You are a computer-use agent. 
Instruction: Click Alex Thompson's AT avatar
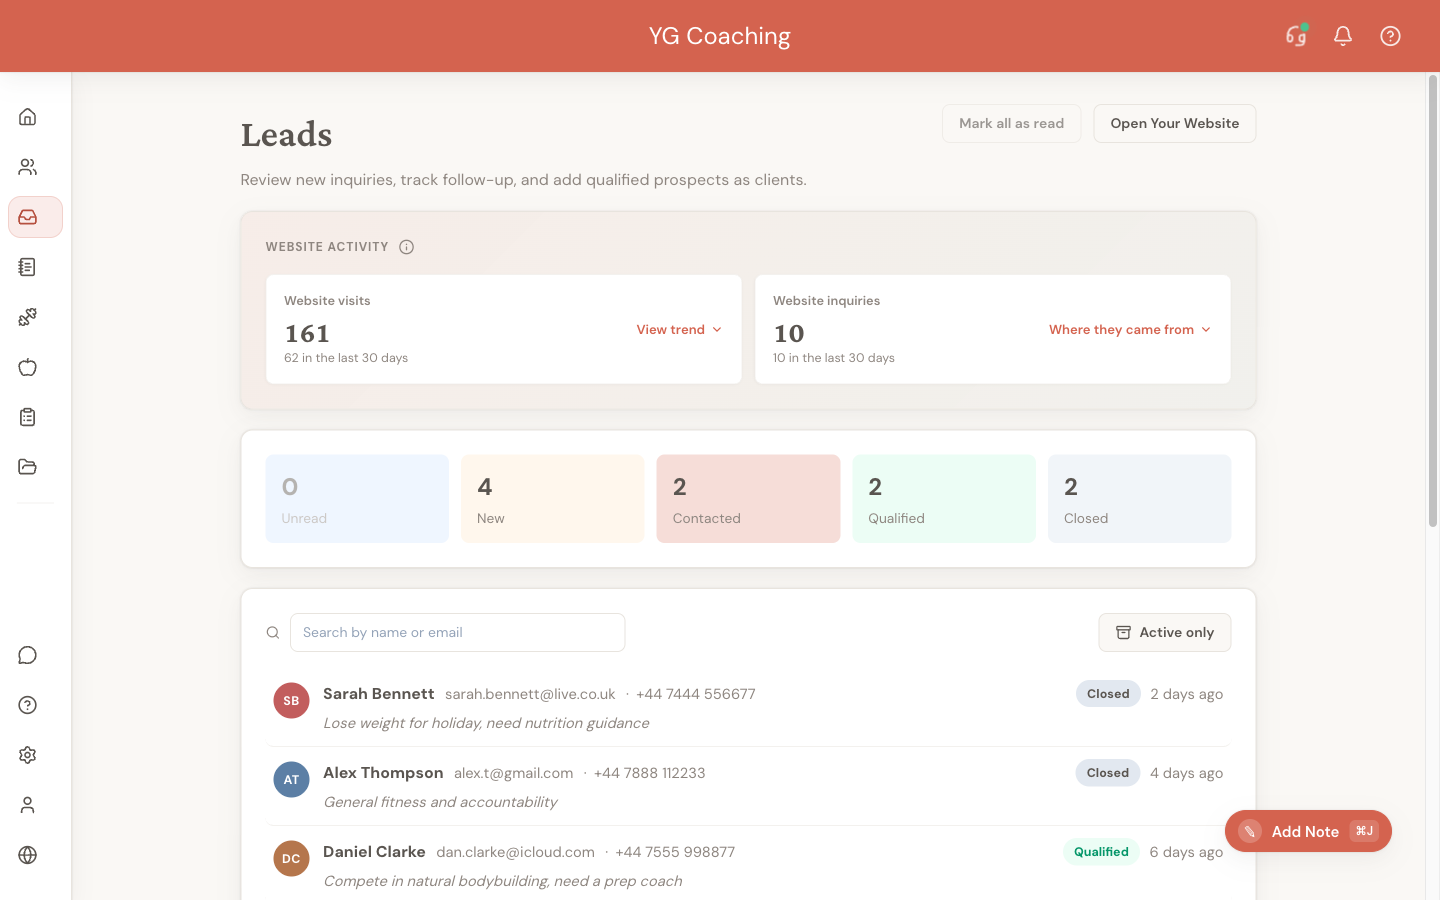[291, 779]
